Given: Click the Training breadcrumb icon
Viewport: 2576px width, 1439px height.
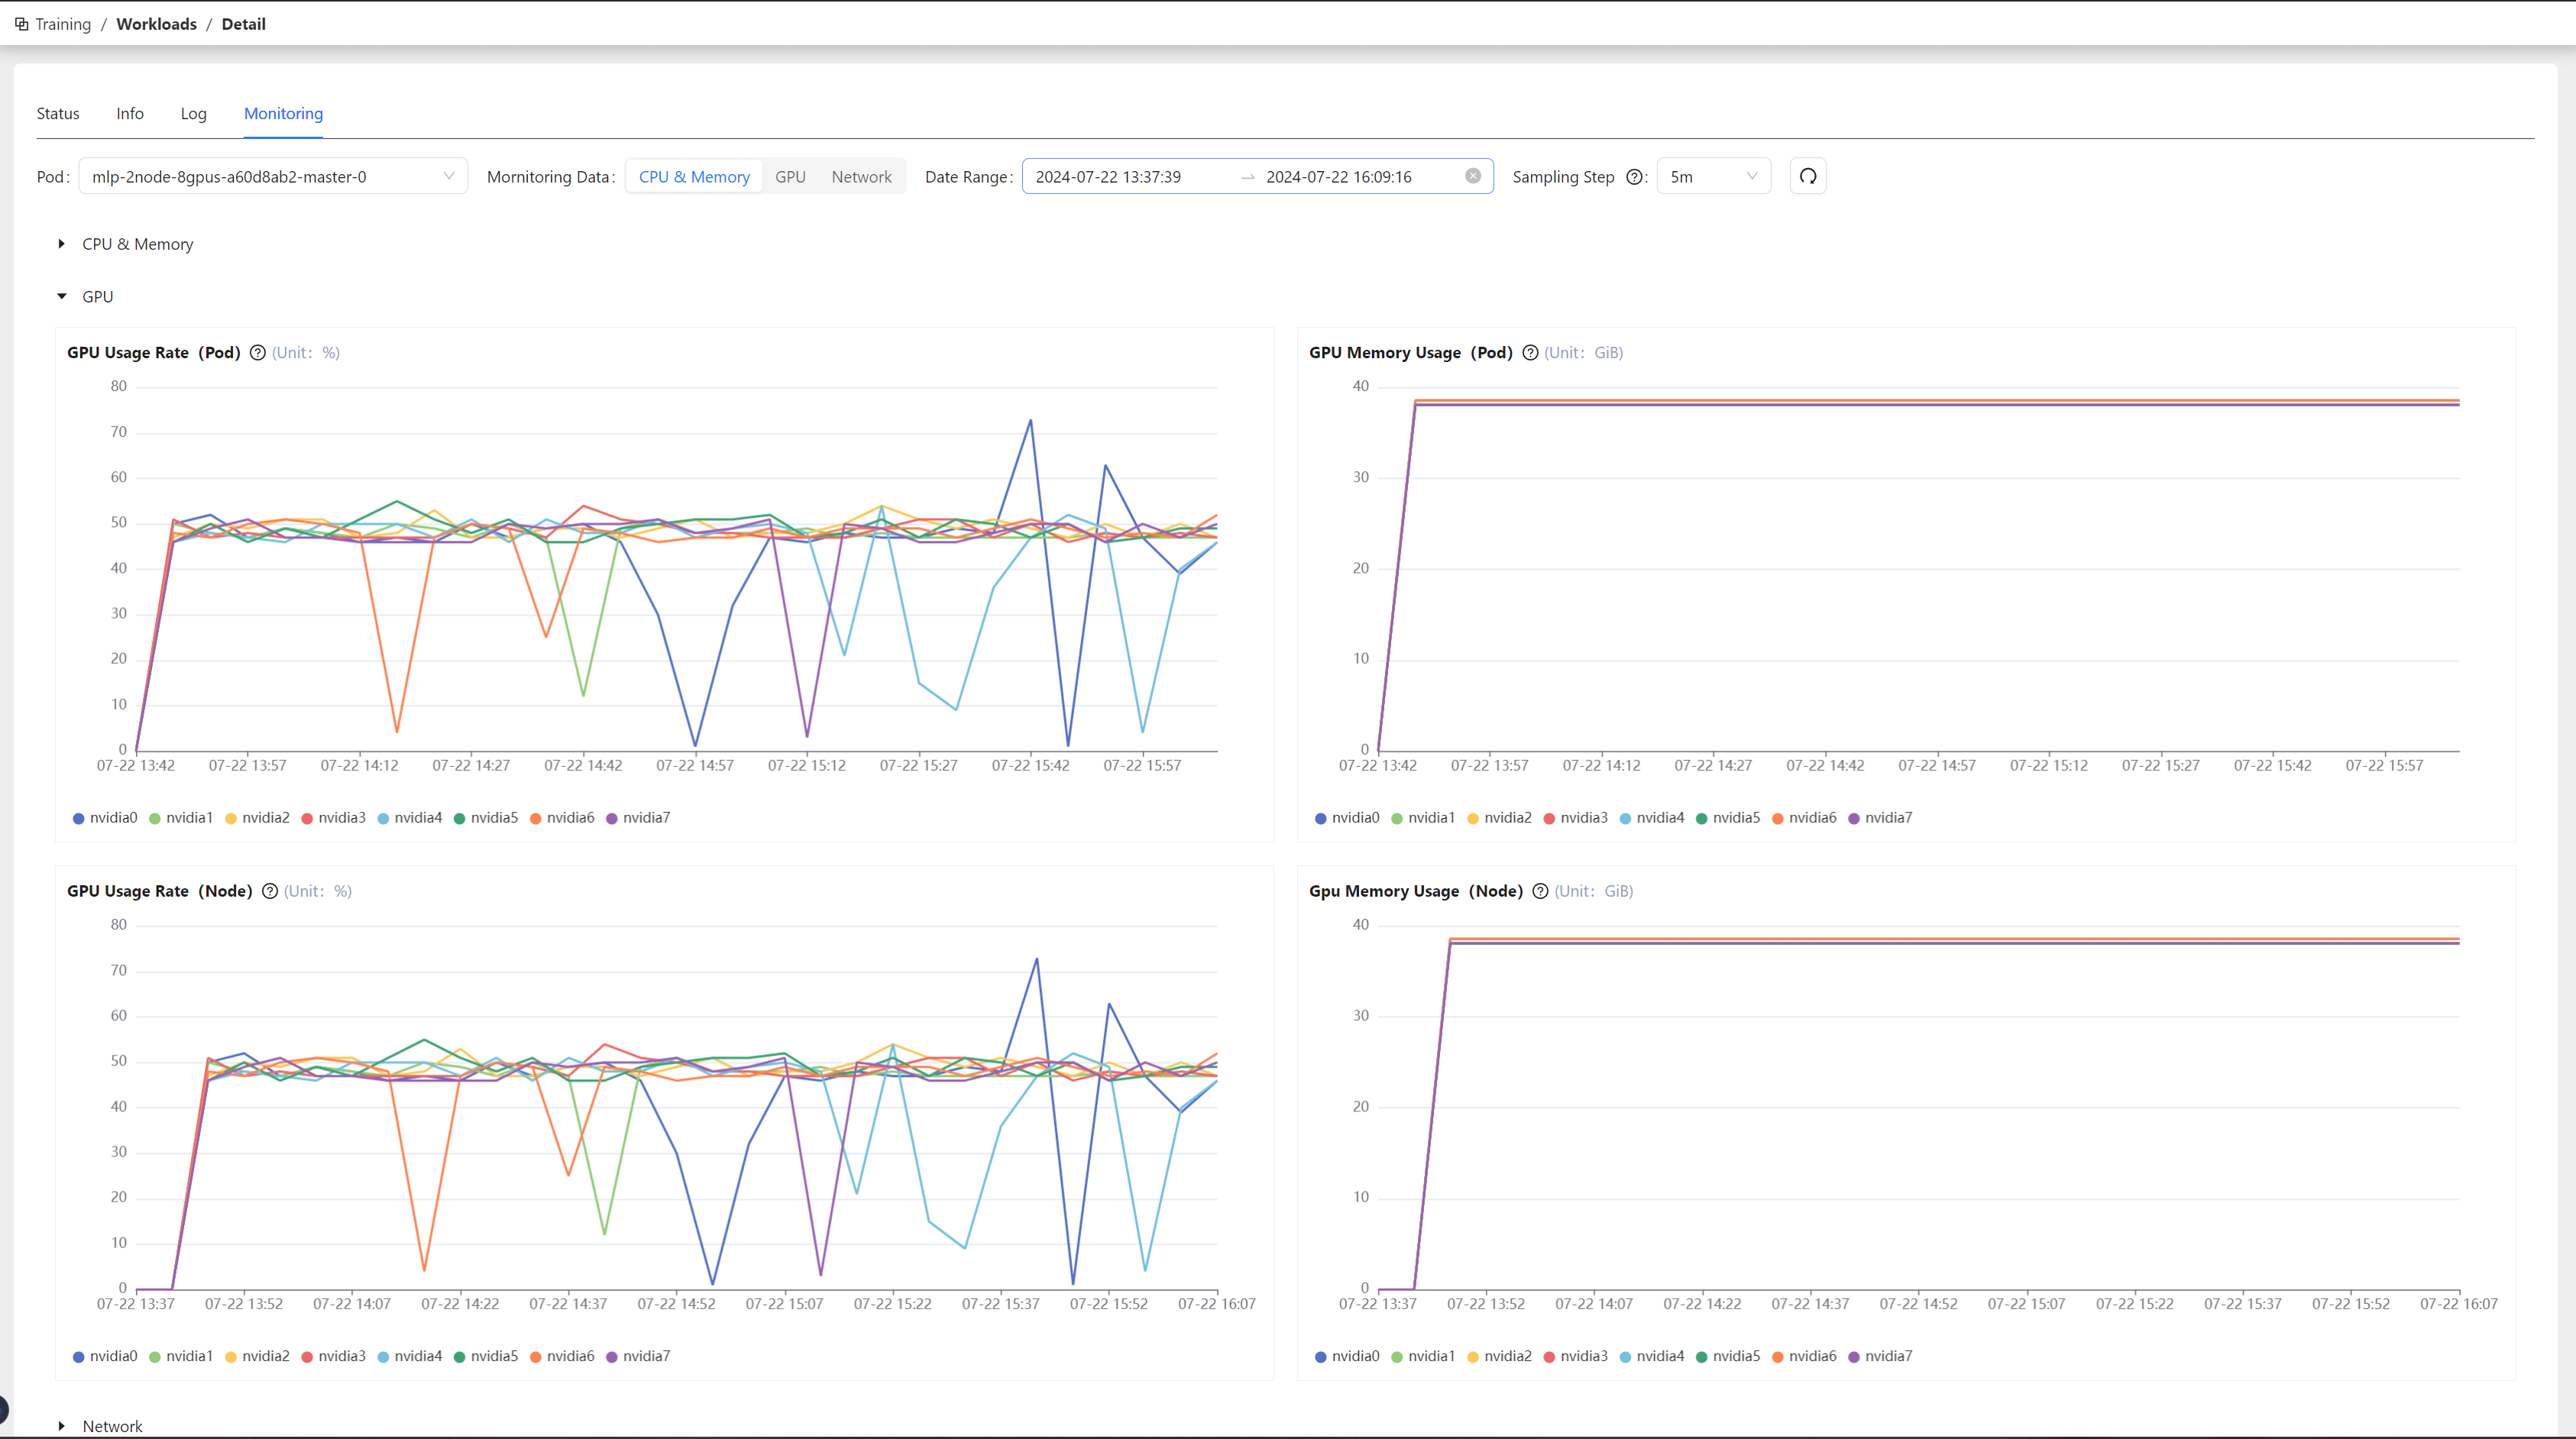Looking at the screenshot, I should (21, 24).
